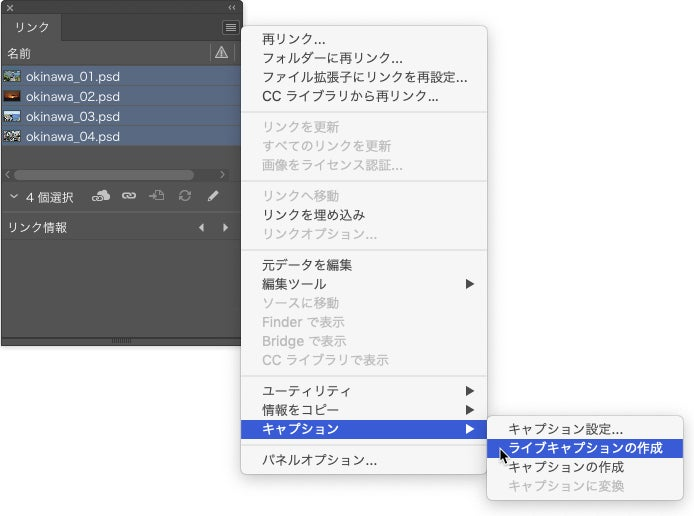The width and height of the screenshot is (694, 516).
Task: Click the okinawa_02.psd file name
Action: [x=73, y=96]
